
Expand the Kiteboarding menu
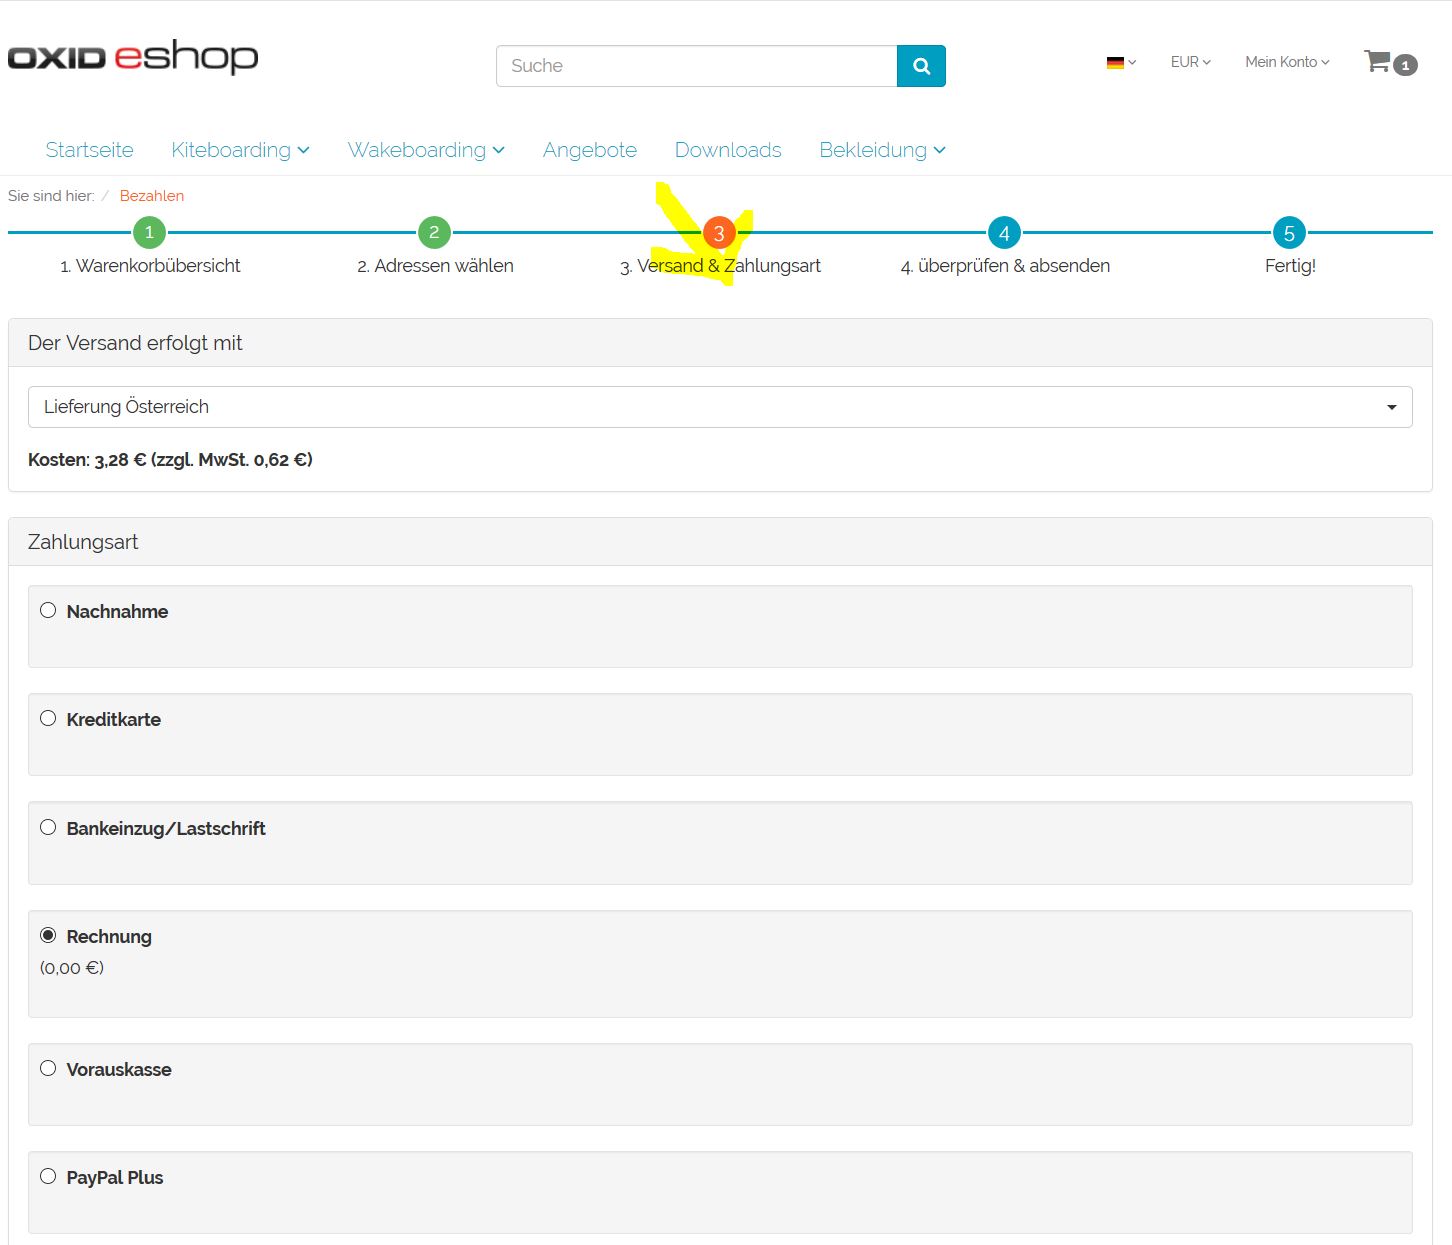[x=240, y=150]
